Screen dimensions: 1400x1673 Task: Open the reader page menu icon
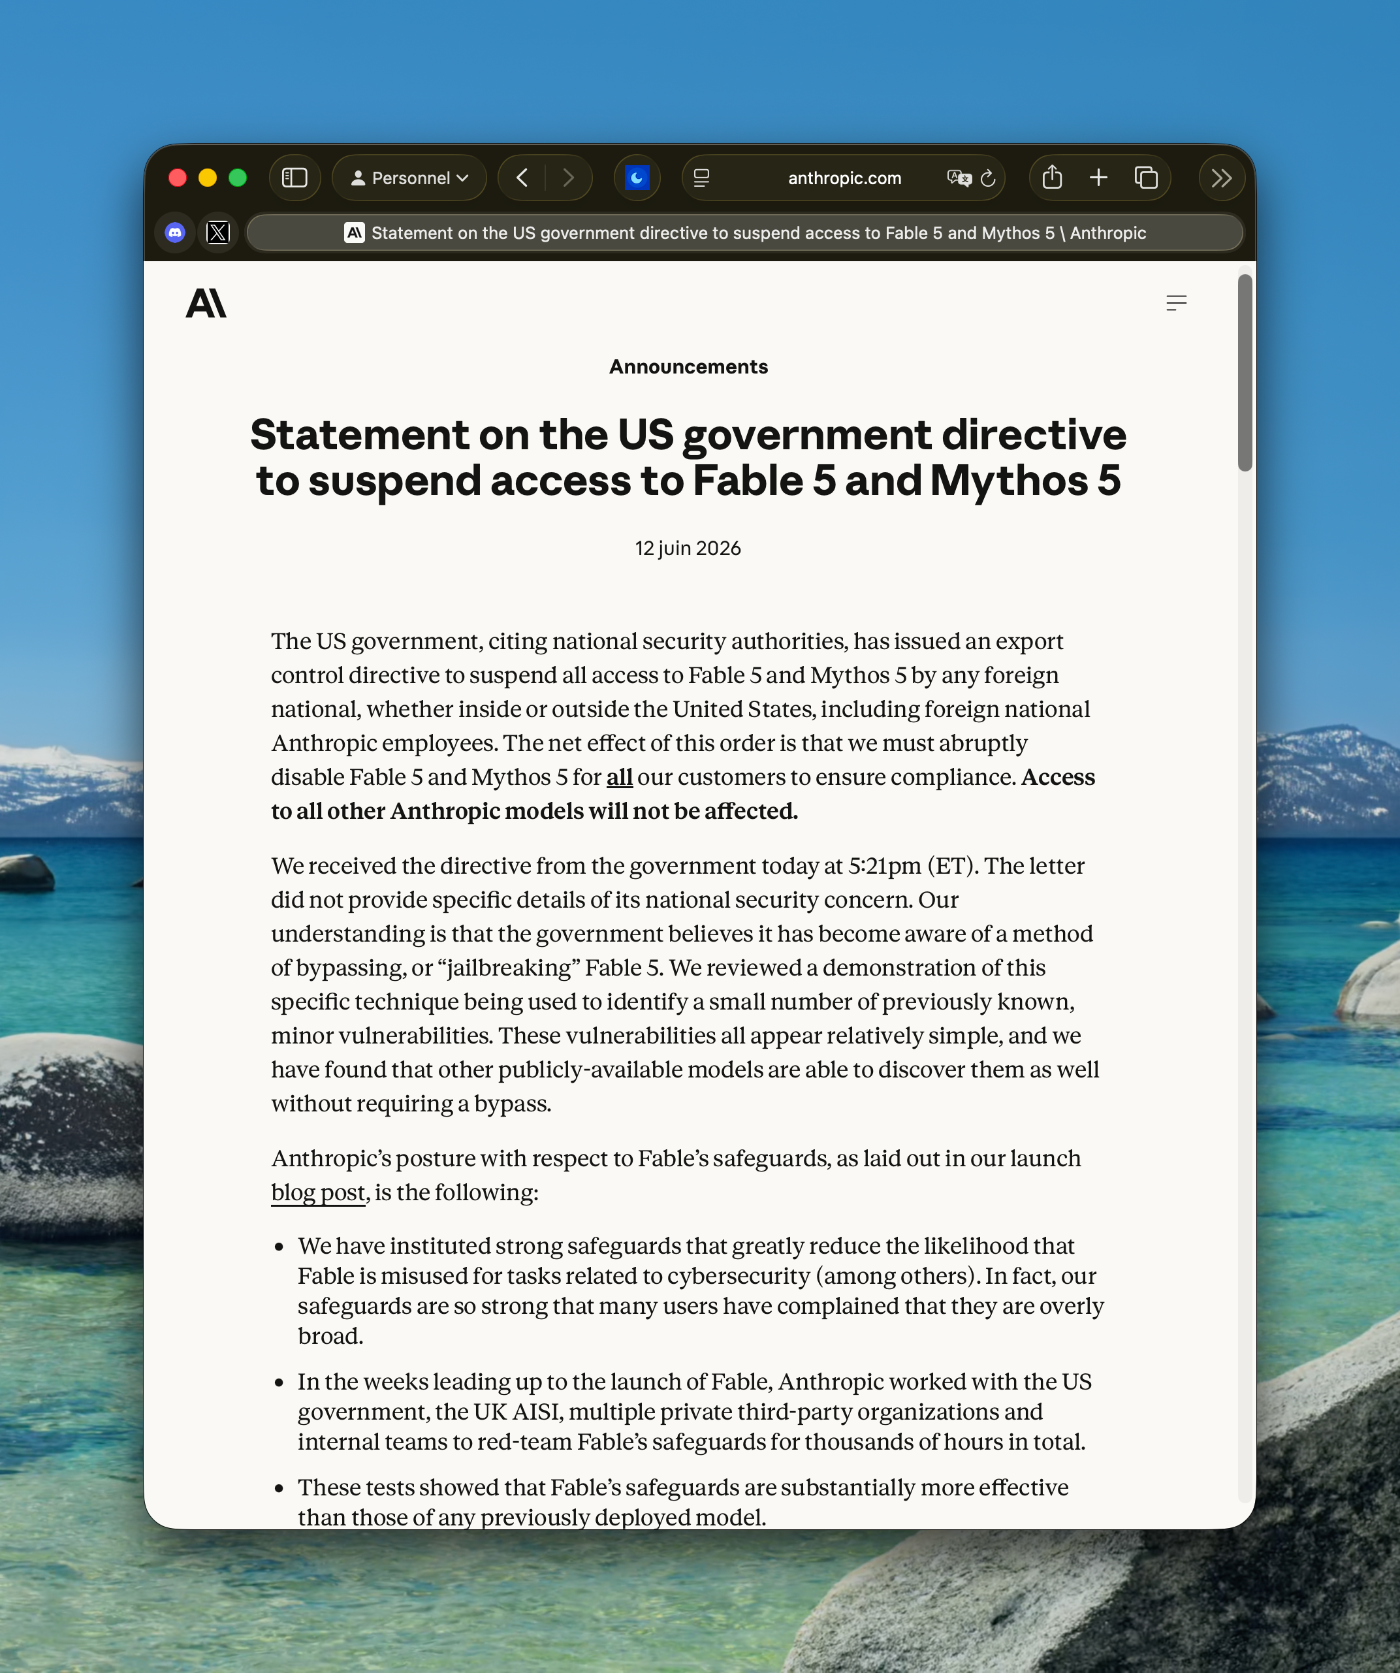(x=702, y=178)
